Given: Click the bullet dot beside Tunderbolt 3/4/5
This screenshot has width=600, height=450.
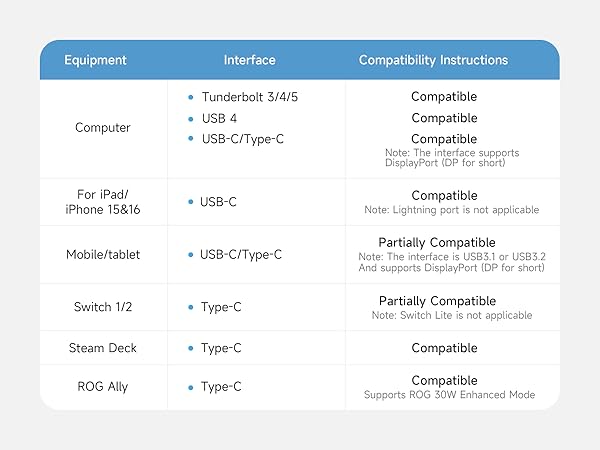Looking at the screenshot, I should (190, 97).
